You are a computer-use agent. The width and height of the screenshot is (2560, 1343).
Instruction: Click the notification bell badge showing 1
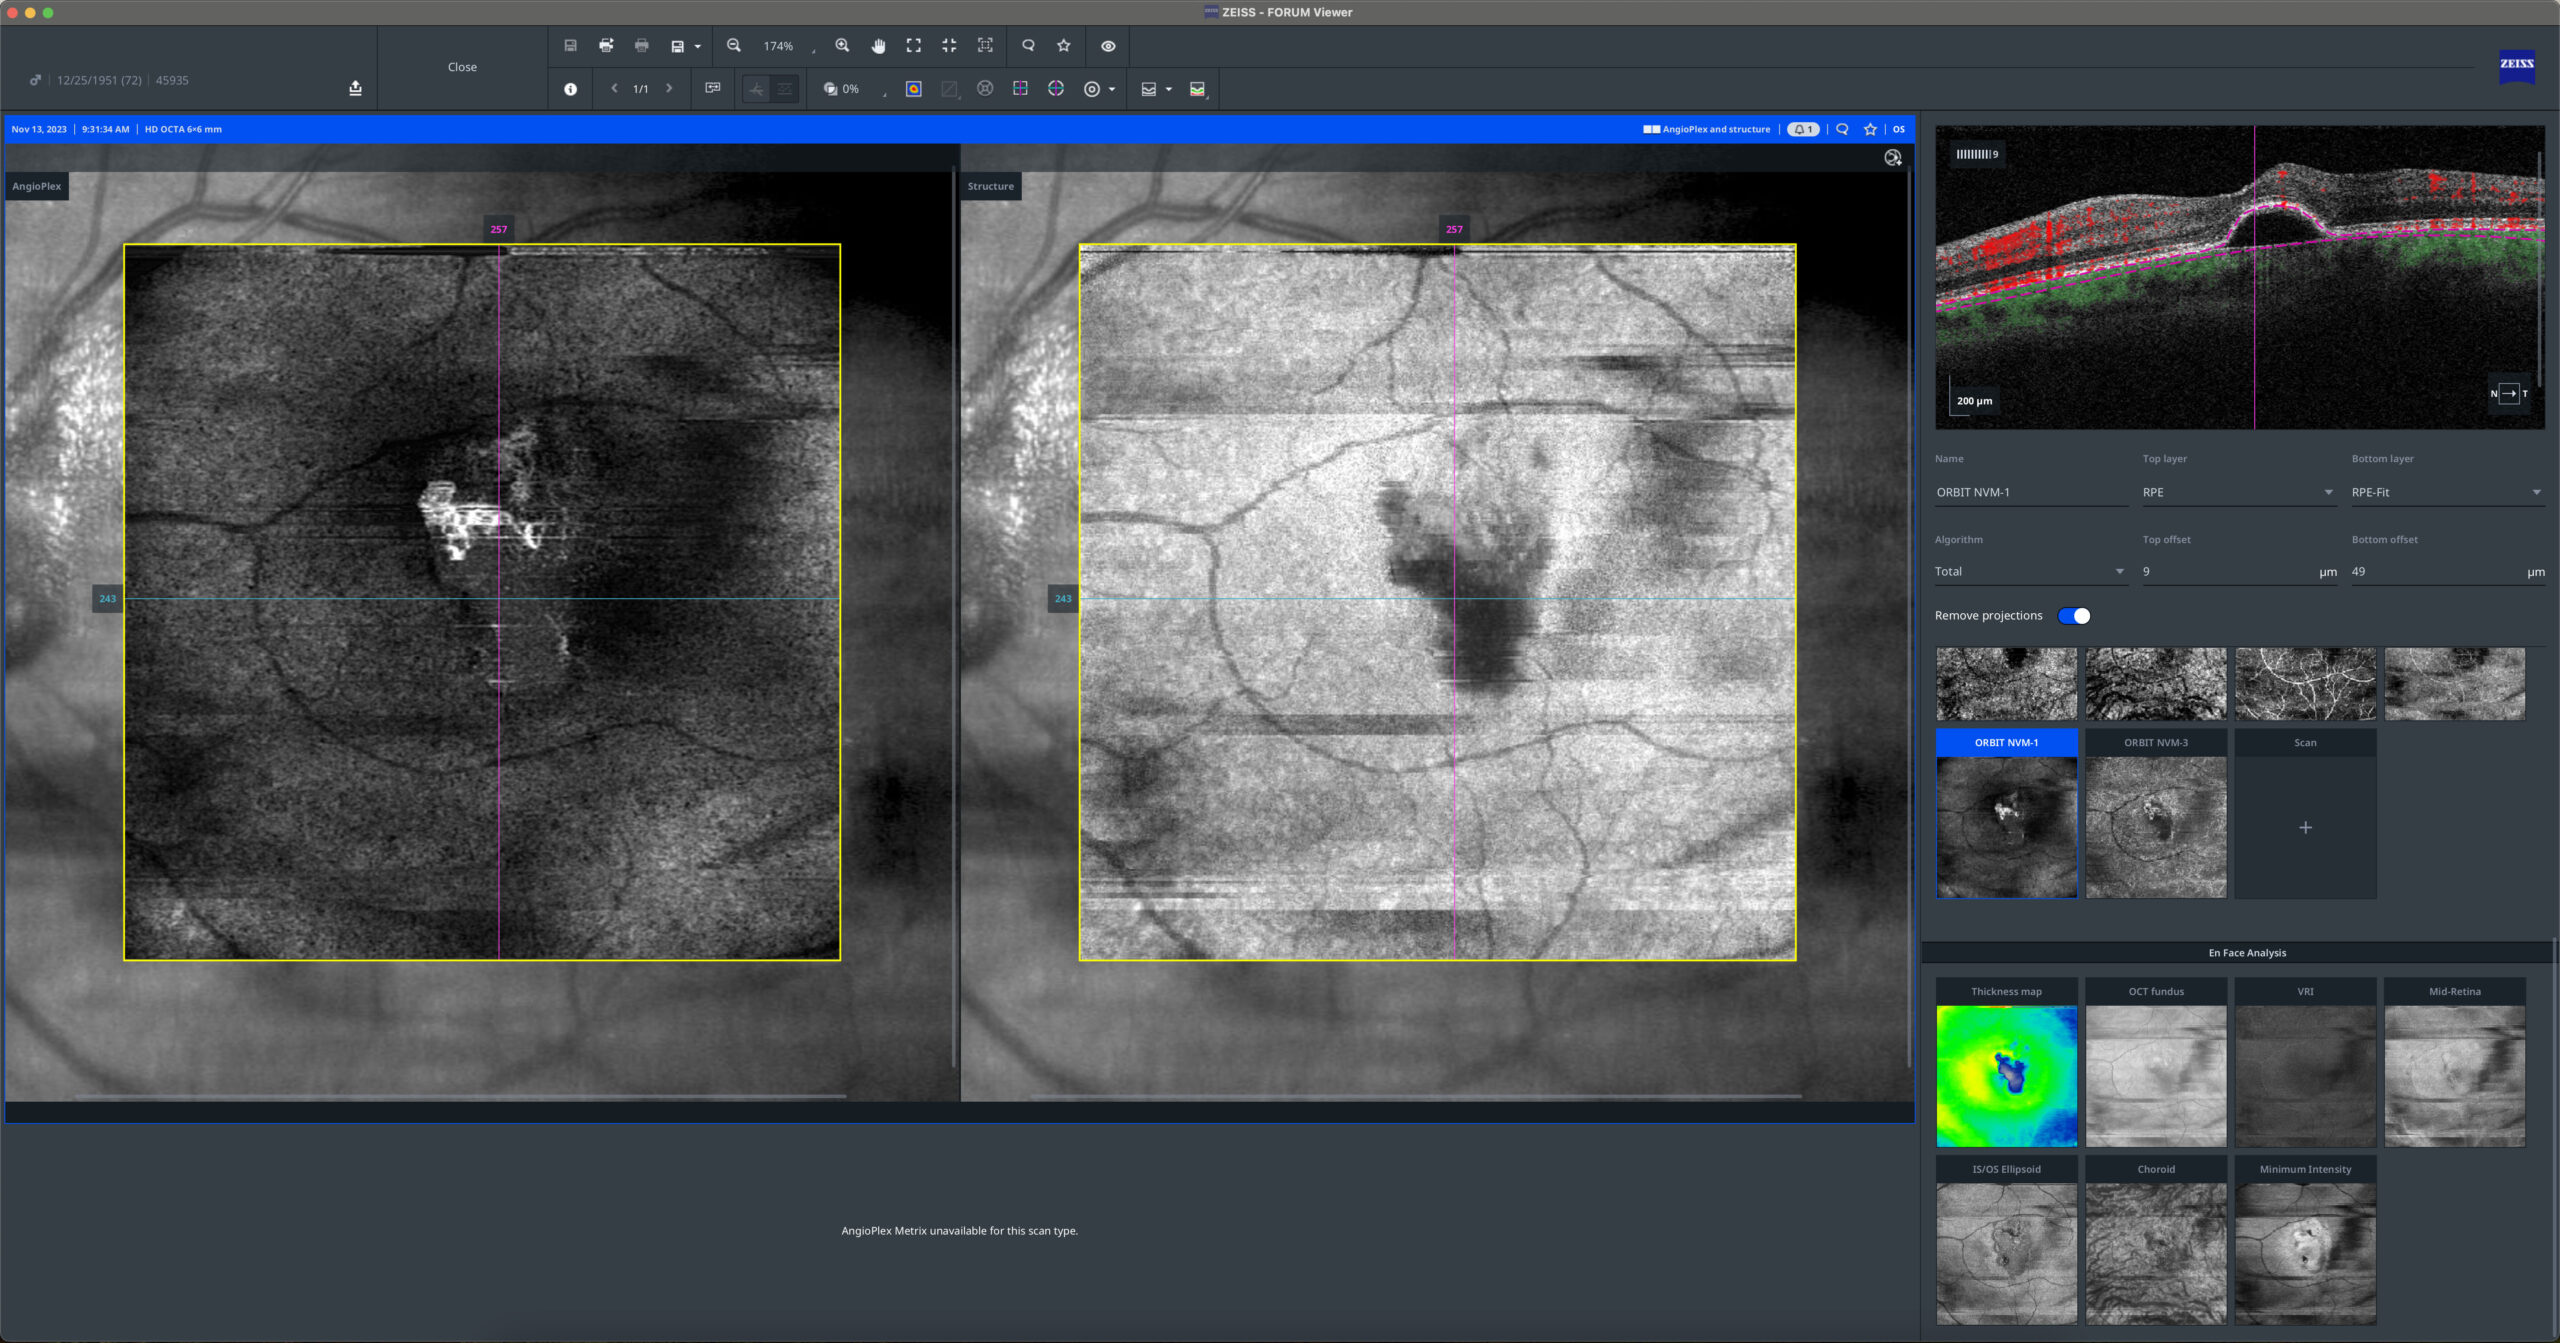pyautogui.click(x=1803, y=129)
